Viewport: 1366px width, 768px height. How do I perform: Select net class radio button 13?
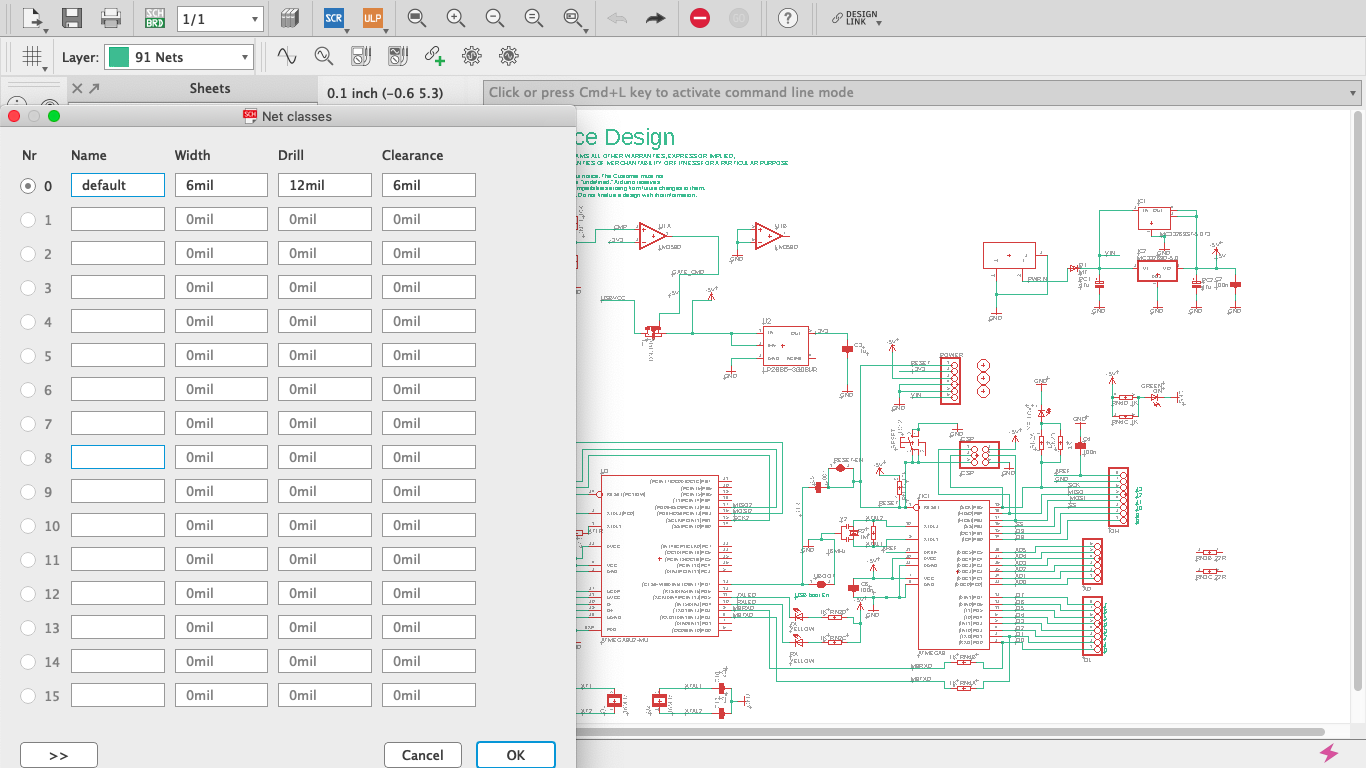tap(28, 627)
